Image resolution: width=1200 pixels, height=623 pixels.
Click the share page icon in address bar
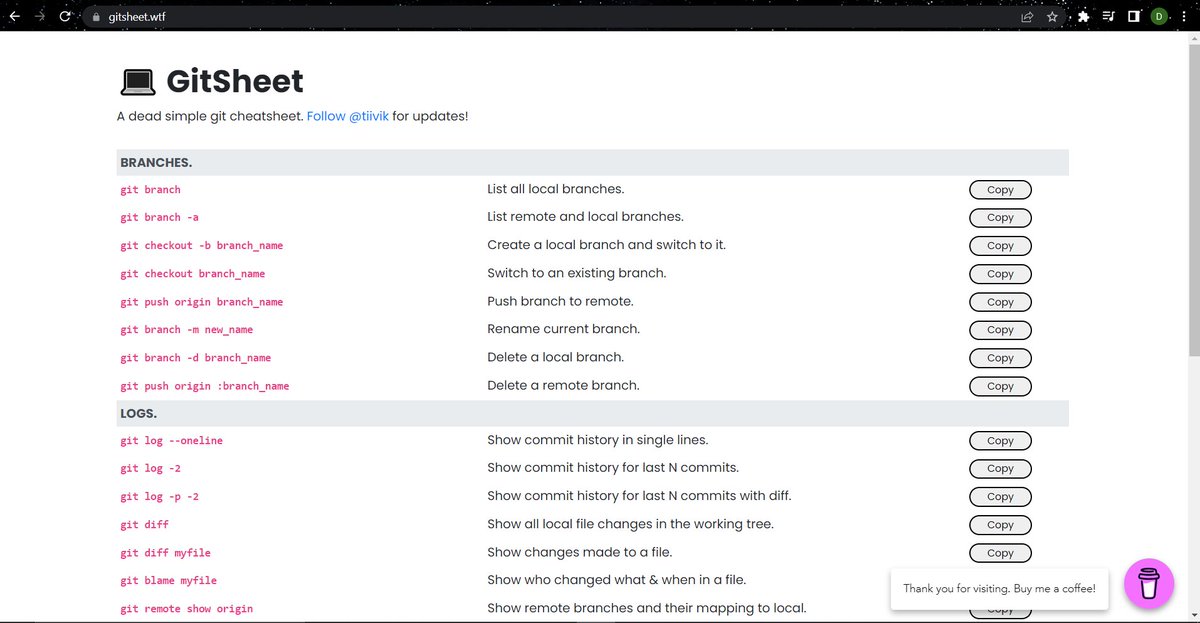tap(1027, 17)
